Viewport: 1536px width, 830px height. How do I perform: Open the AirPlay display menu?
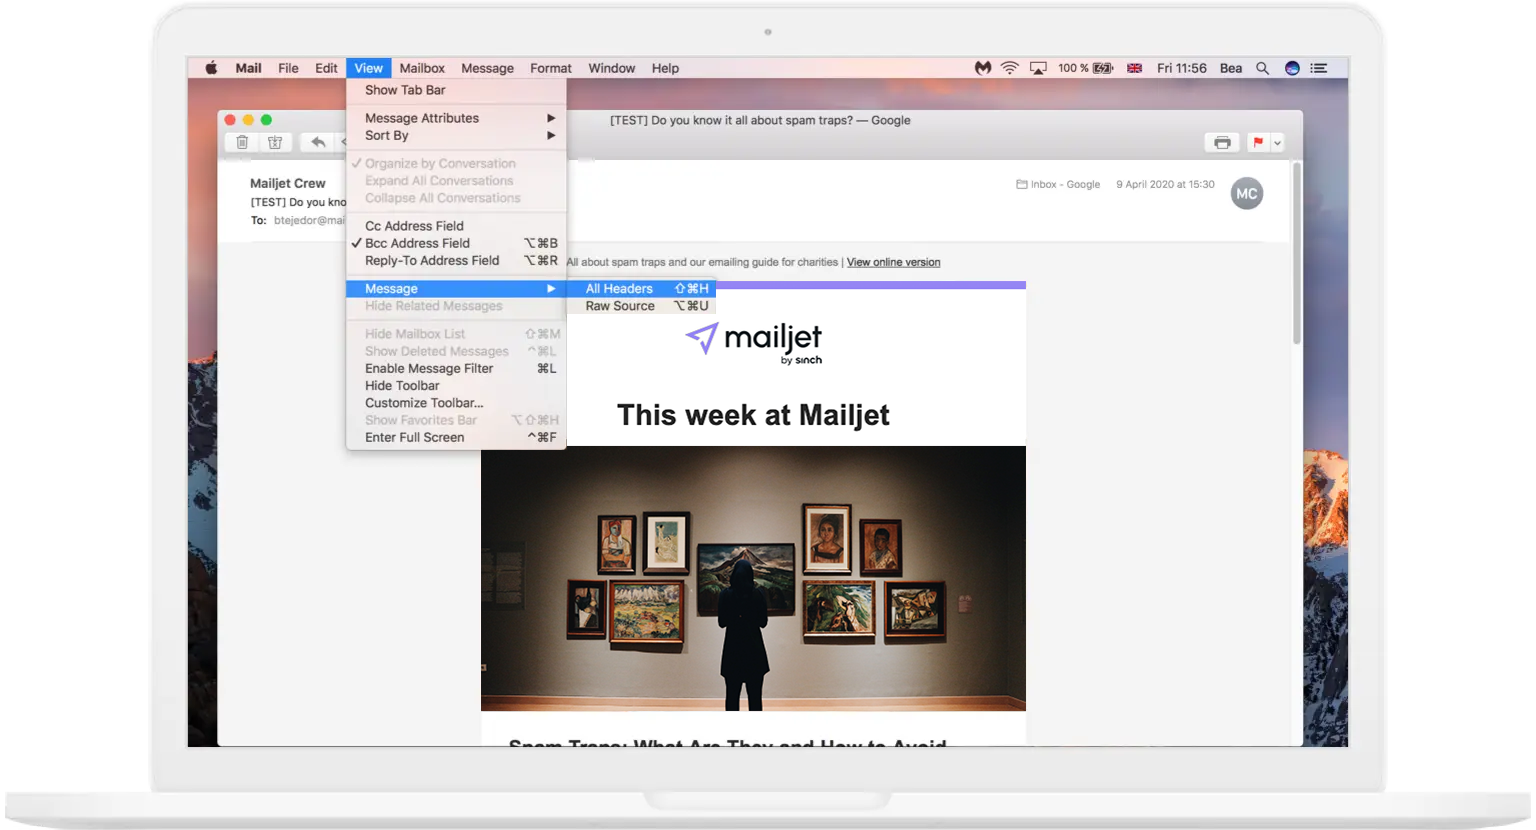tap(1038, 68)
